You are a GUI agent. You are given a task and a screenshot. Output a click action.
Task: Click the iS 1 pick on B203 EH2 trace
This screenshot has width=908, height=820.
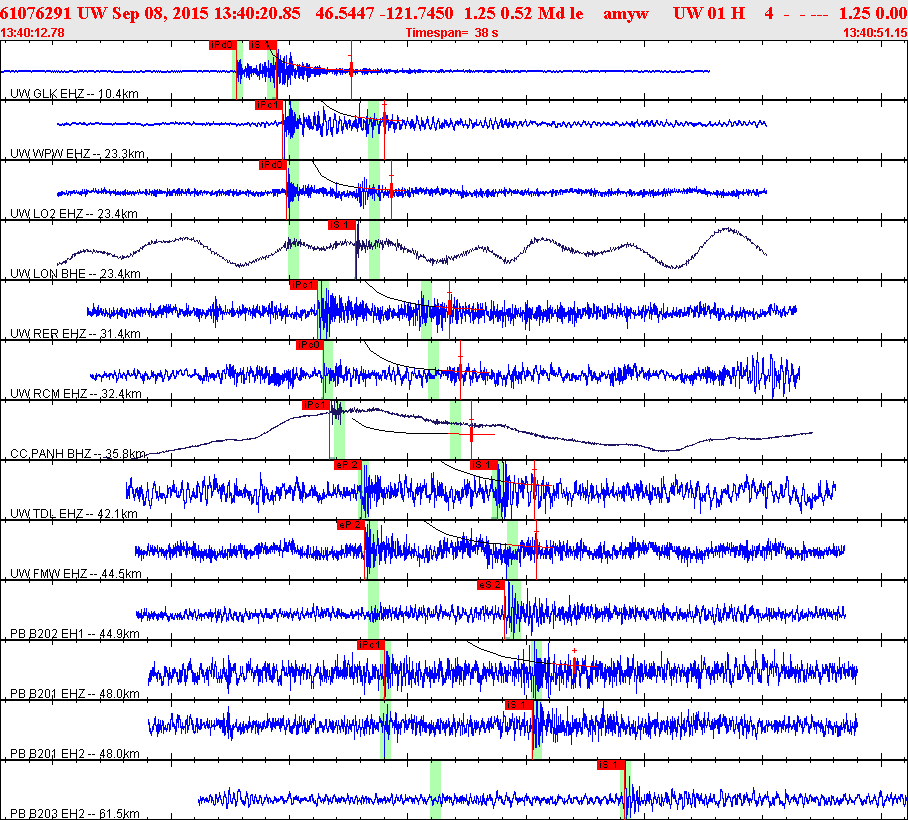click(610, 765)
